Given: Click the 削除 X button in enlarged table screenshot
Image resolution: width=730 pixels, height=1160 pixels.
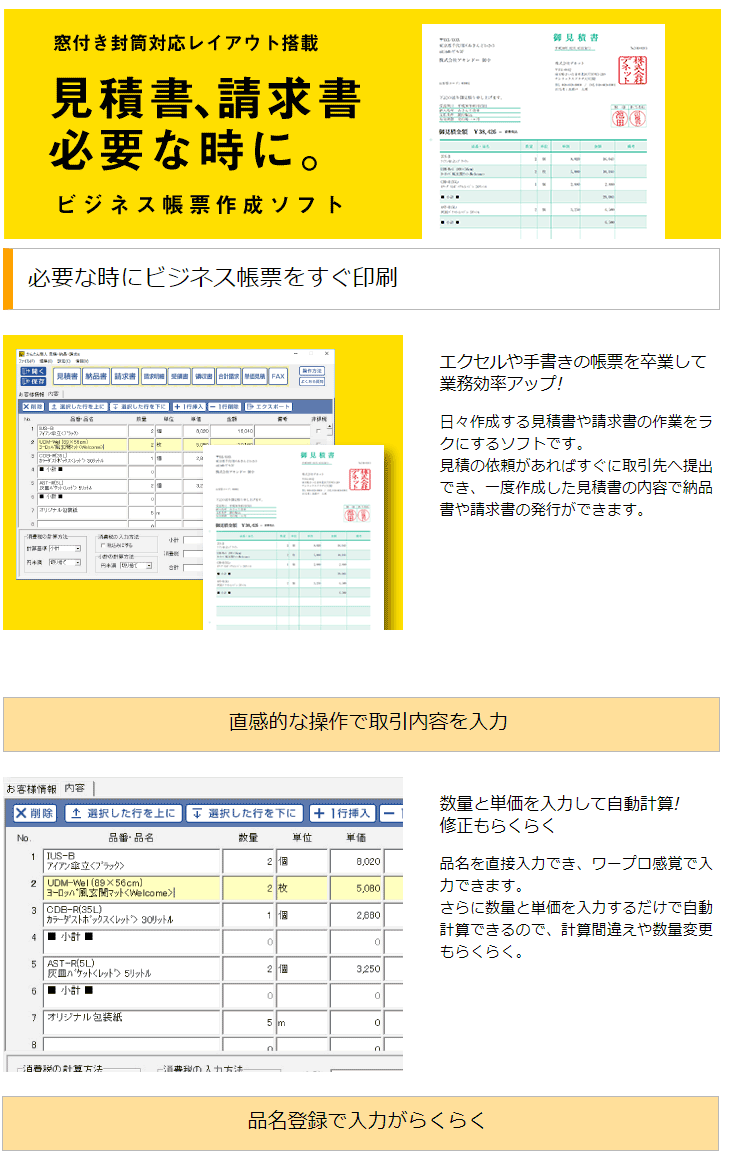Looking at the screenshot, I should [34, 813].
